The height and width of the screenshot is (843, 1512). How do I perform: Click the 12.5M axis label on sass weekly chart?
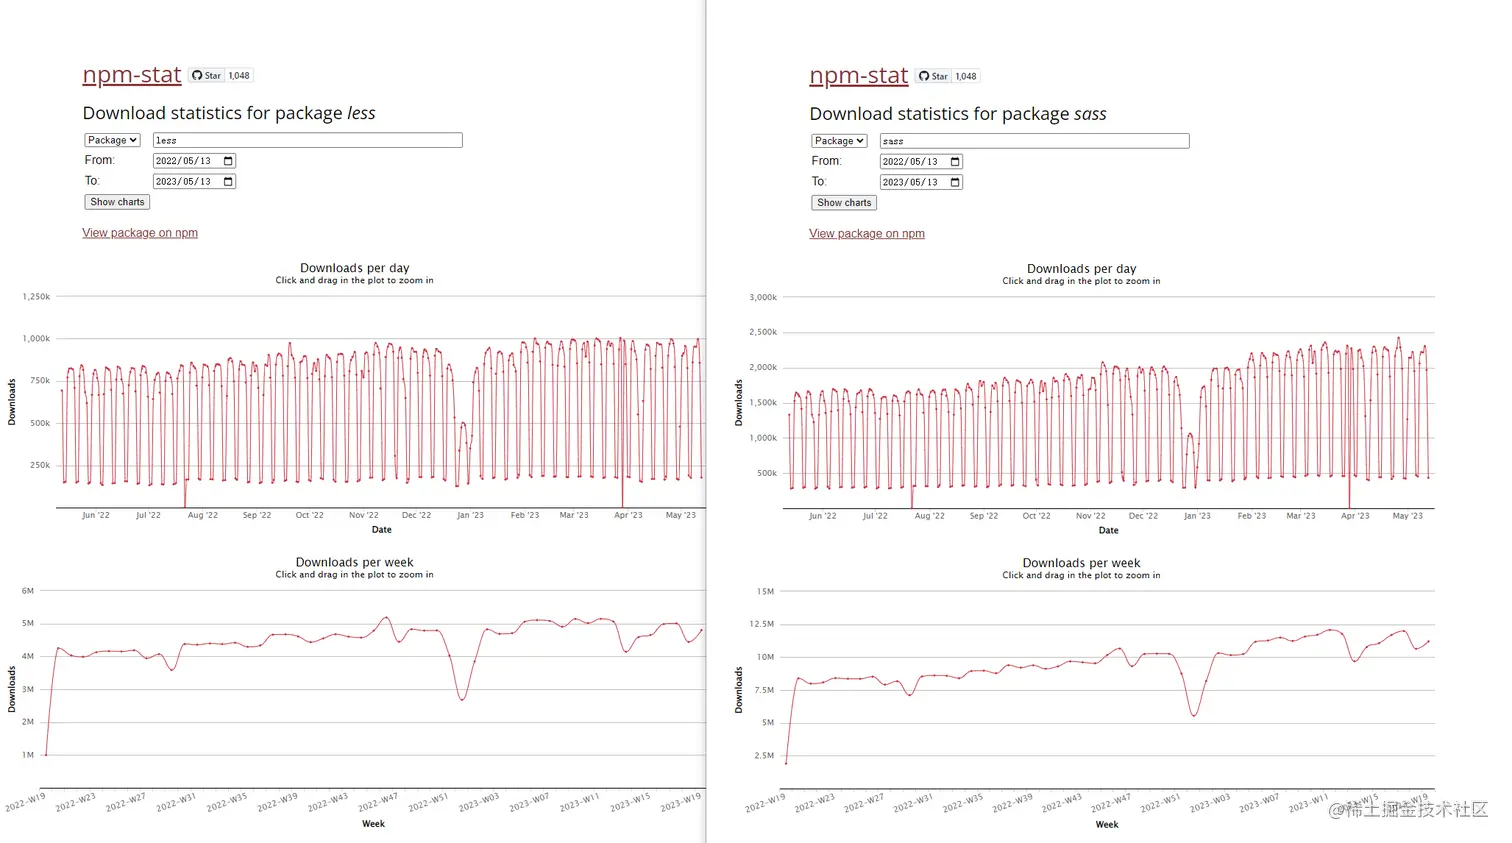[762, 625]
